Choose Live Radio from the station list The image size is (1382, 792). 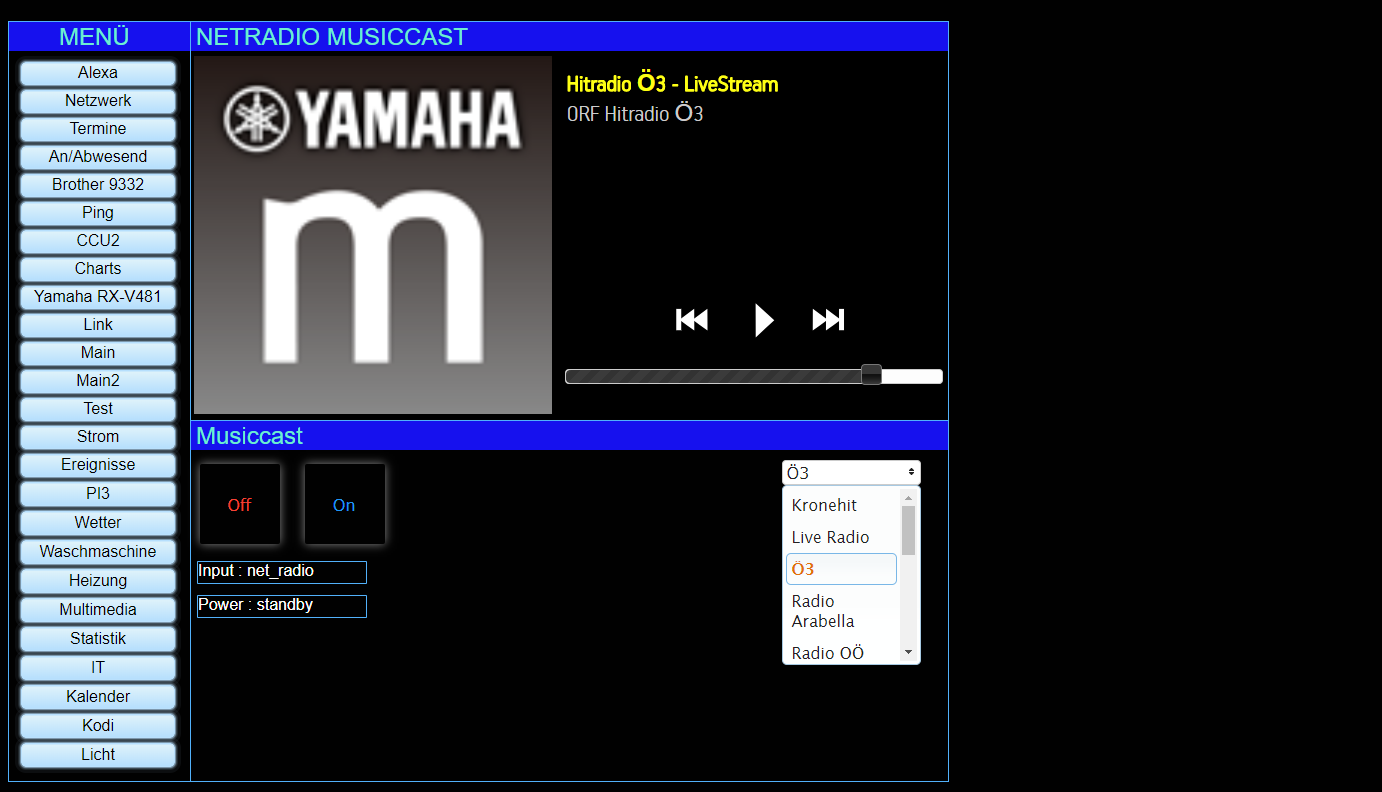click(x=841, y=537)
